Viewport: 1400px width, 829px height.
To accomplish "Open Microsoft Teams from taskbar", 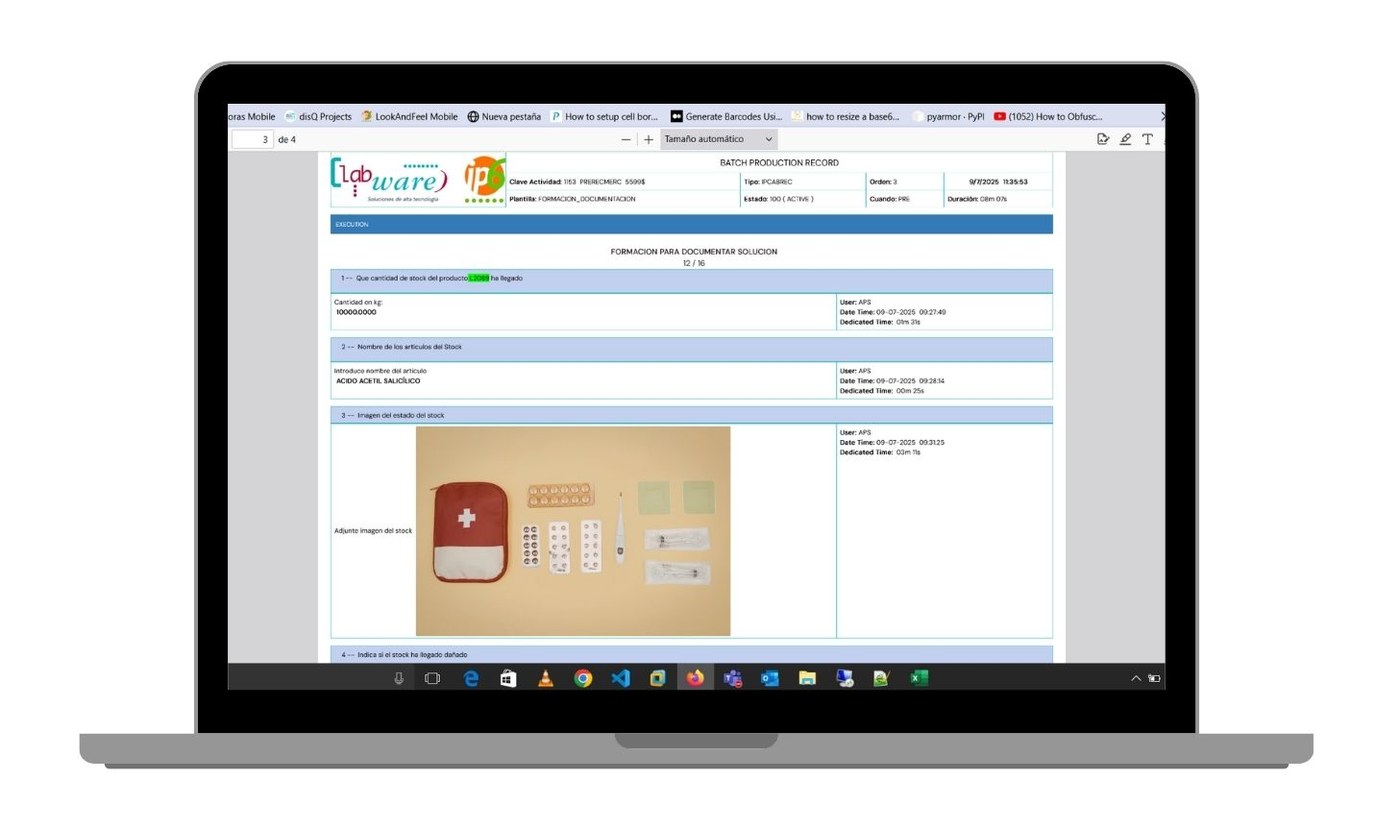I will coord(733,678).
